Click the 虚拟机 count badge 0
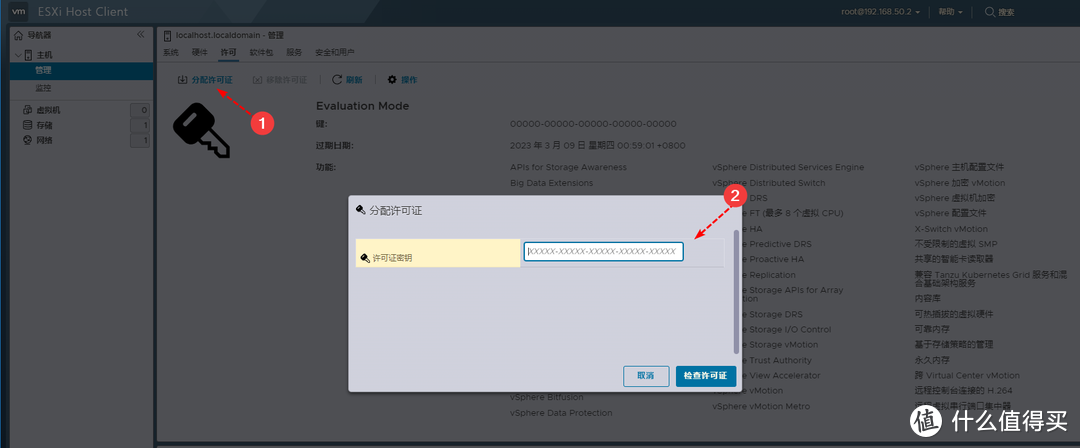The height and width of the screenshot is (448, 1080). coord(140,110)
